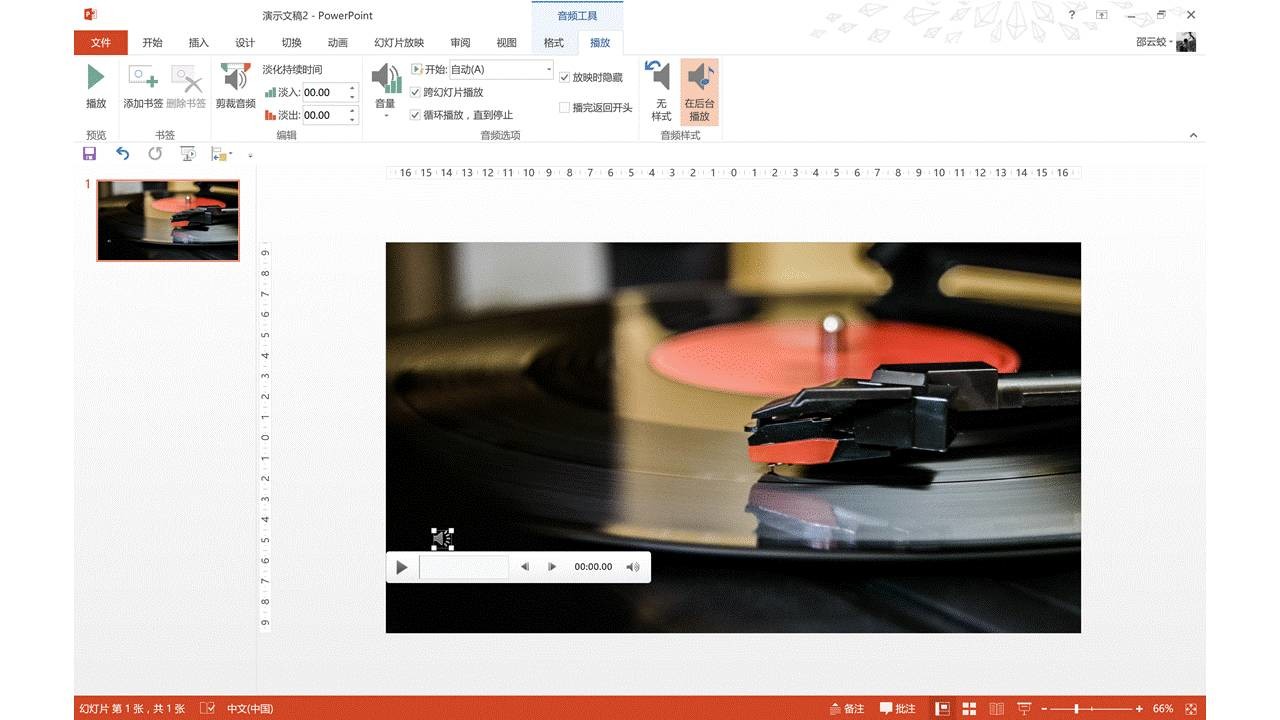Click the Notes (备注) button in status bar
This screenshot has width=1280, height=720.
(x=847, y=708)
